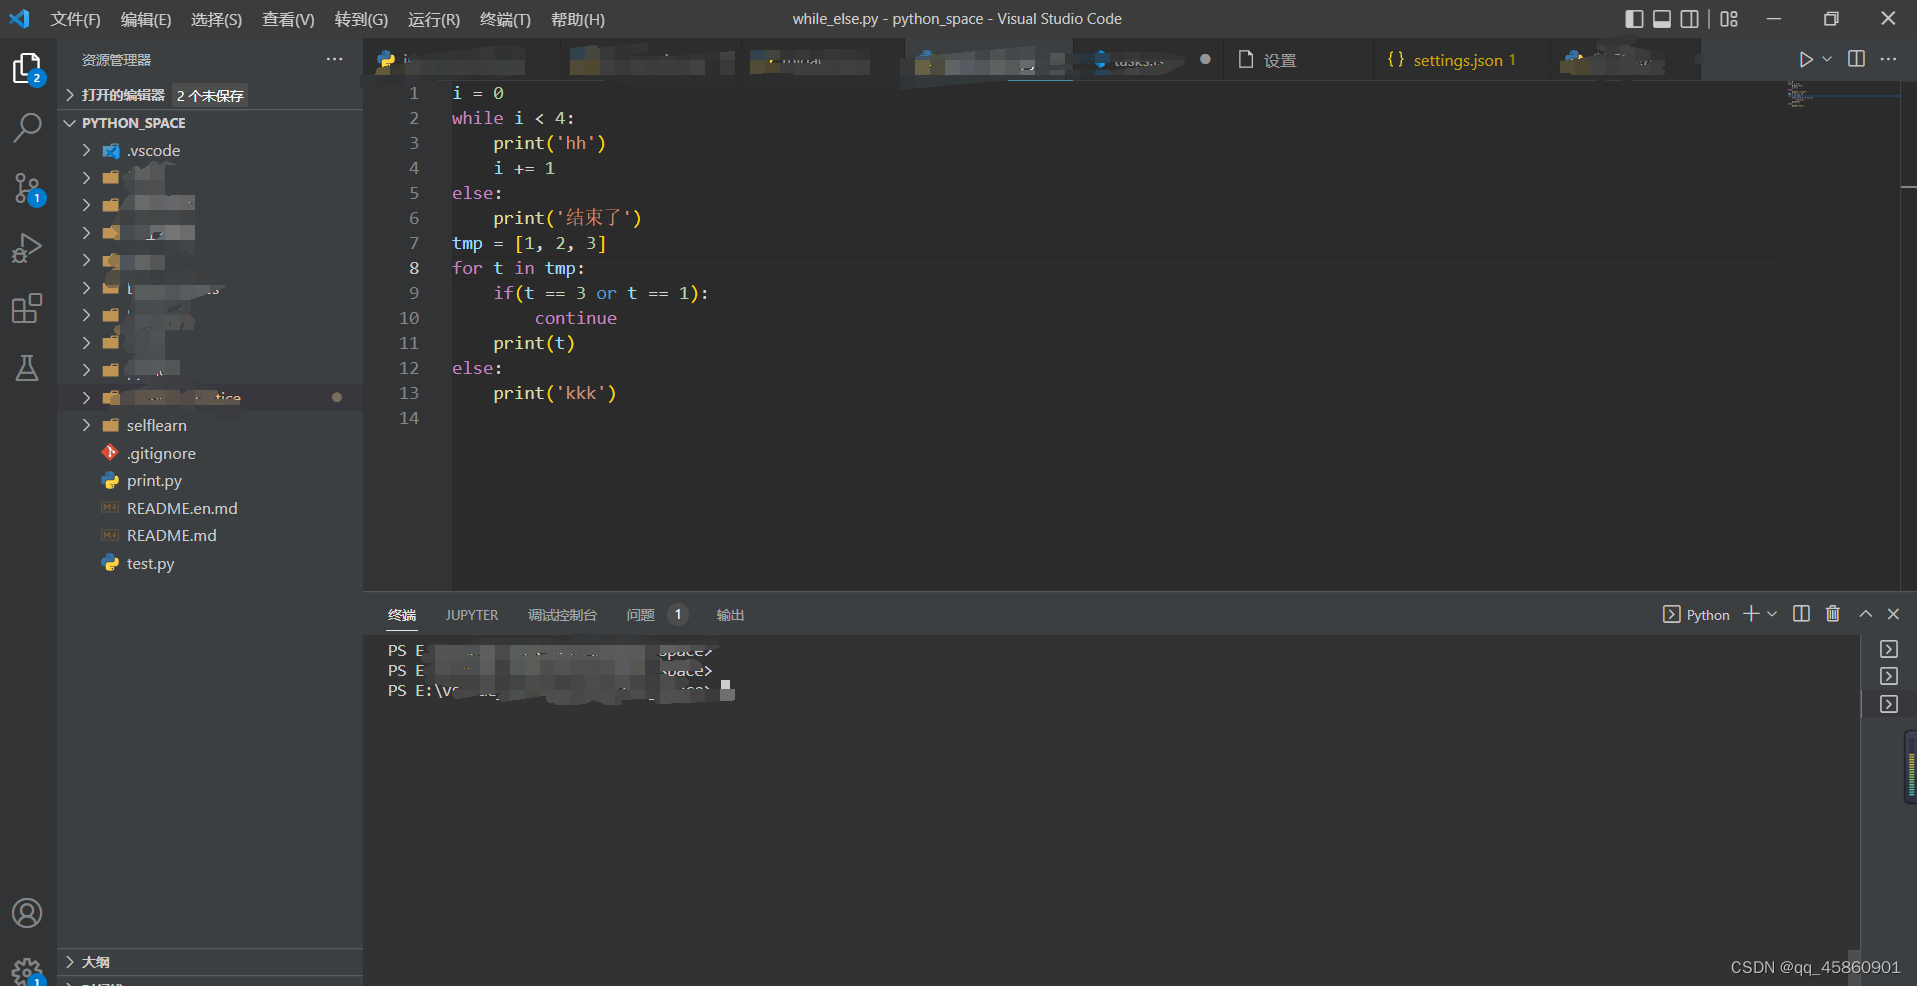This screenshot has width=1917, height=986.
Task: Open the terminal profile dropdown next to plus
Action: tap(1771, 614)
